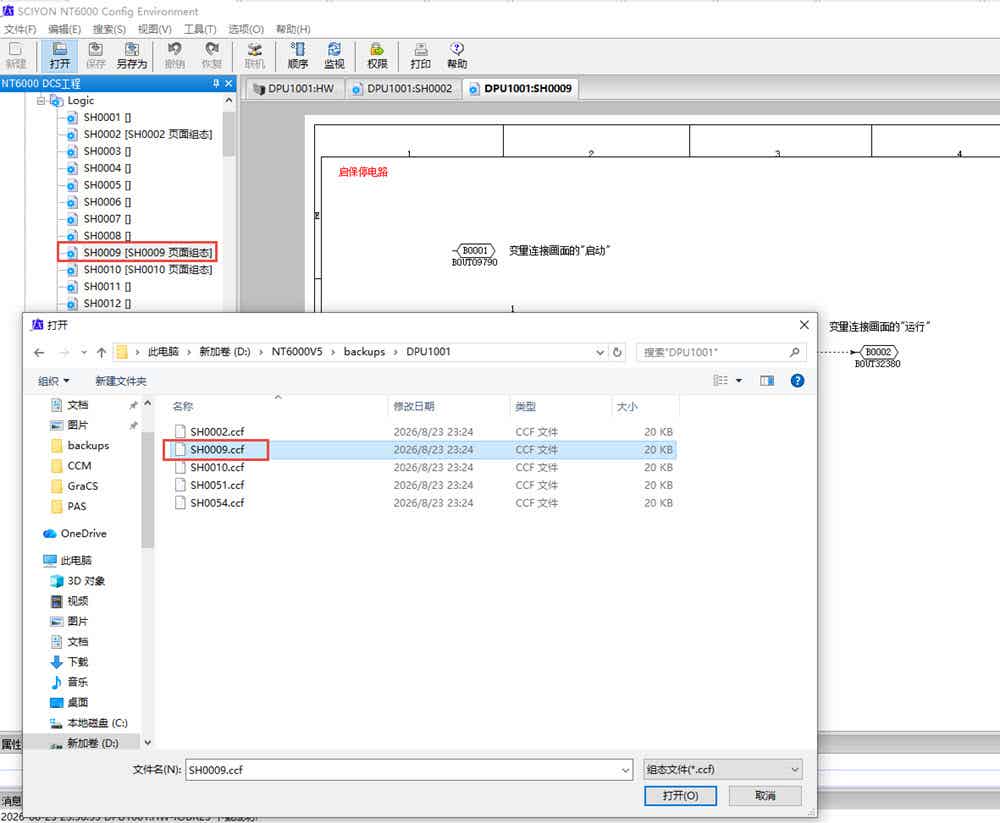Select the OneDrive item in navigation pane
The width and height of the screenshot is (1000, 823).
[75, 533]
